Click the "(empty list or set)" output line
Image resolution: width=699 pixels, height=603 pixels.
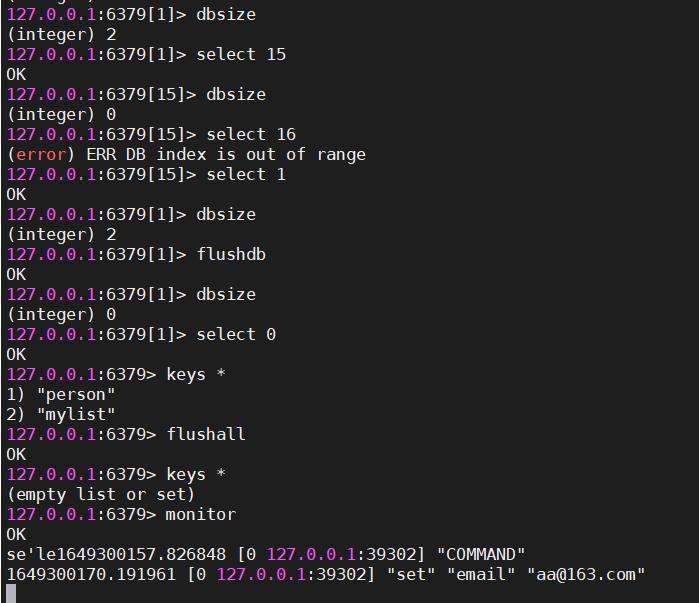100,494
